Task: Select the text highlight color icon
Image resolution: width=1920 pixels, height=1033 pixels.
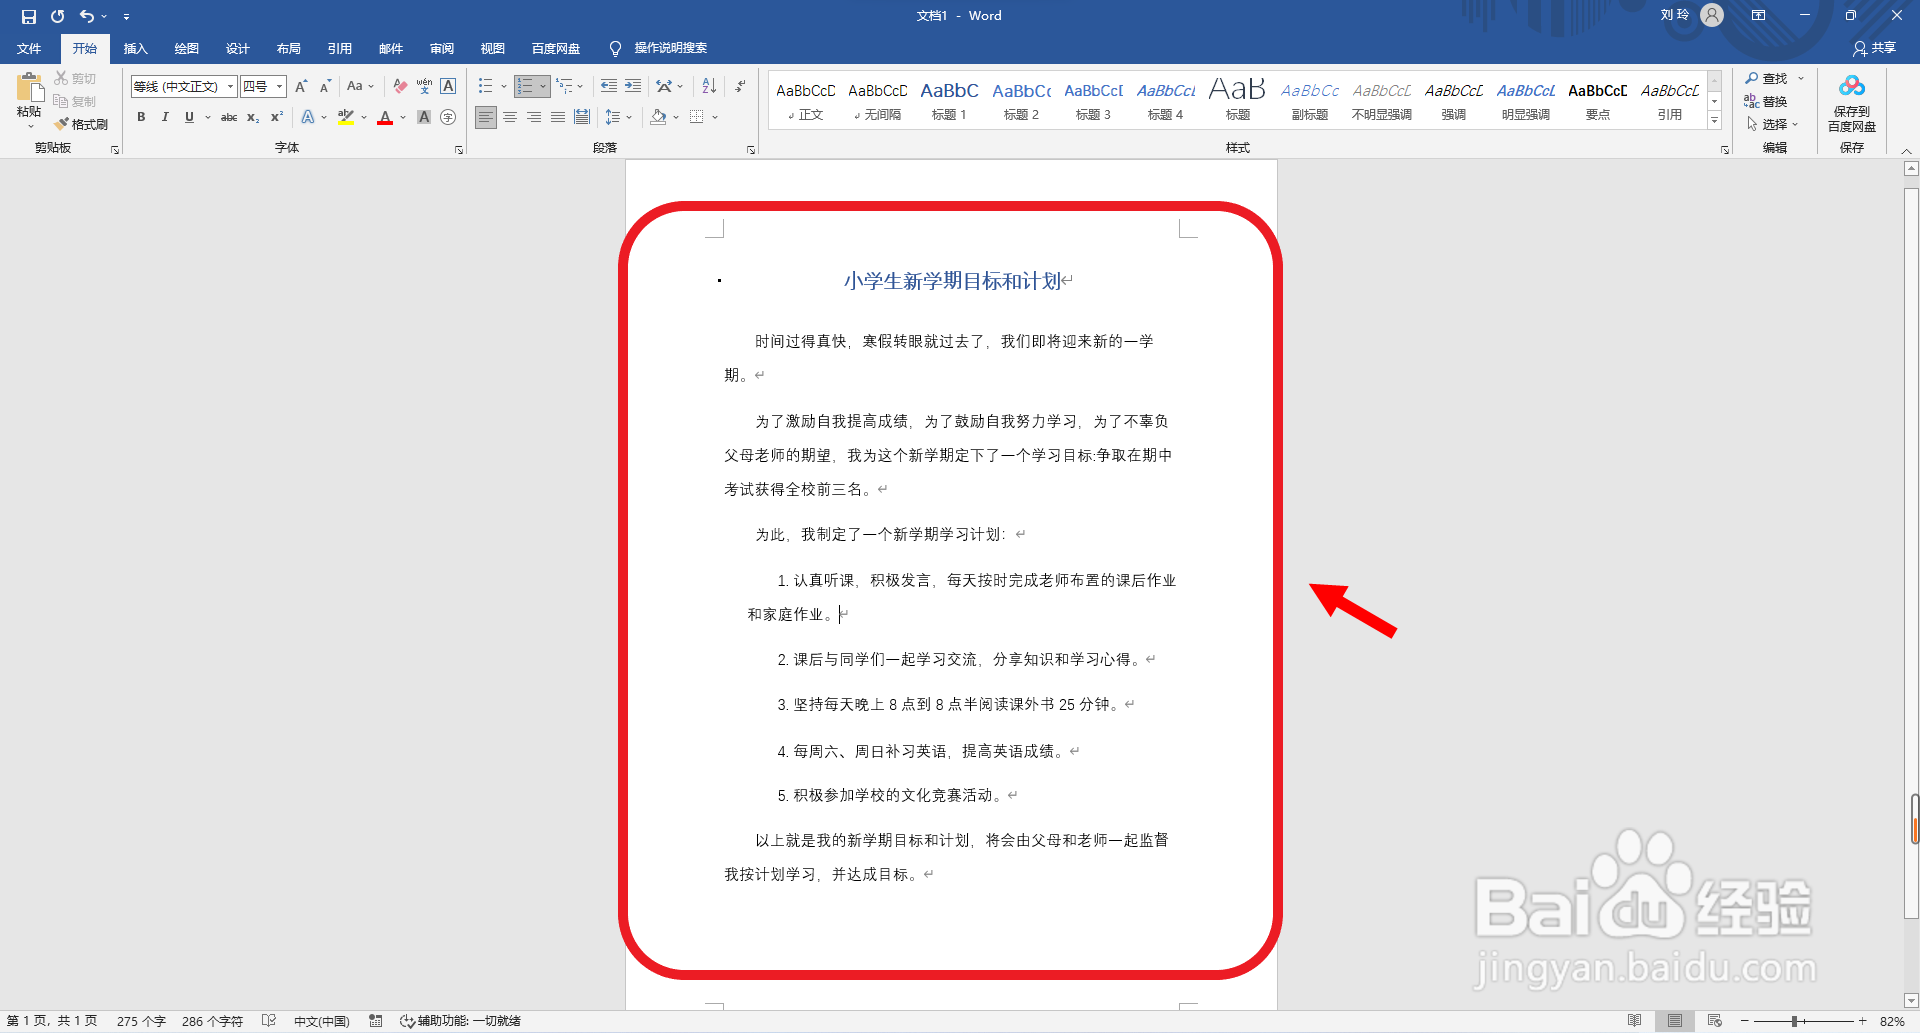Action: (344, 117)
